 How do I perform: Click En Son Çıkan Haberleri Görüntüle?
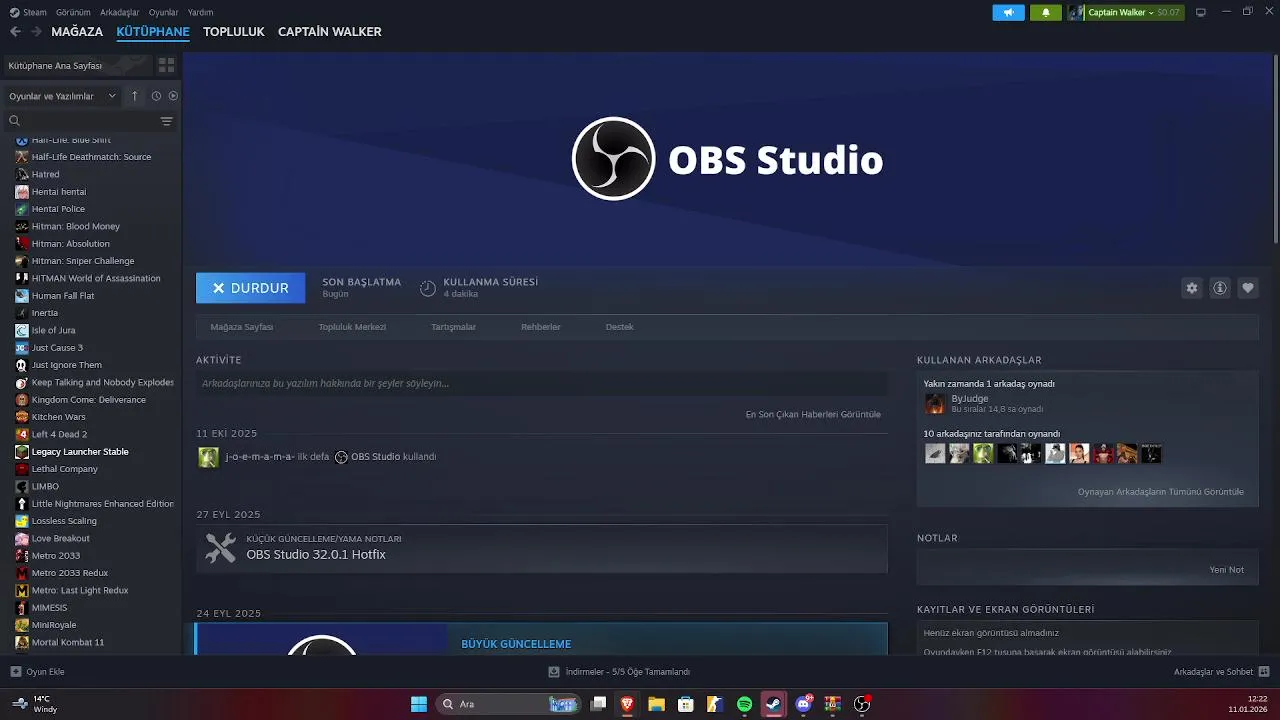tap(813, 414)
